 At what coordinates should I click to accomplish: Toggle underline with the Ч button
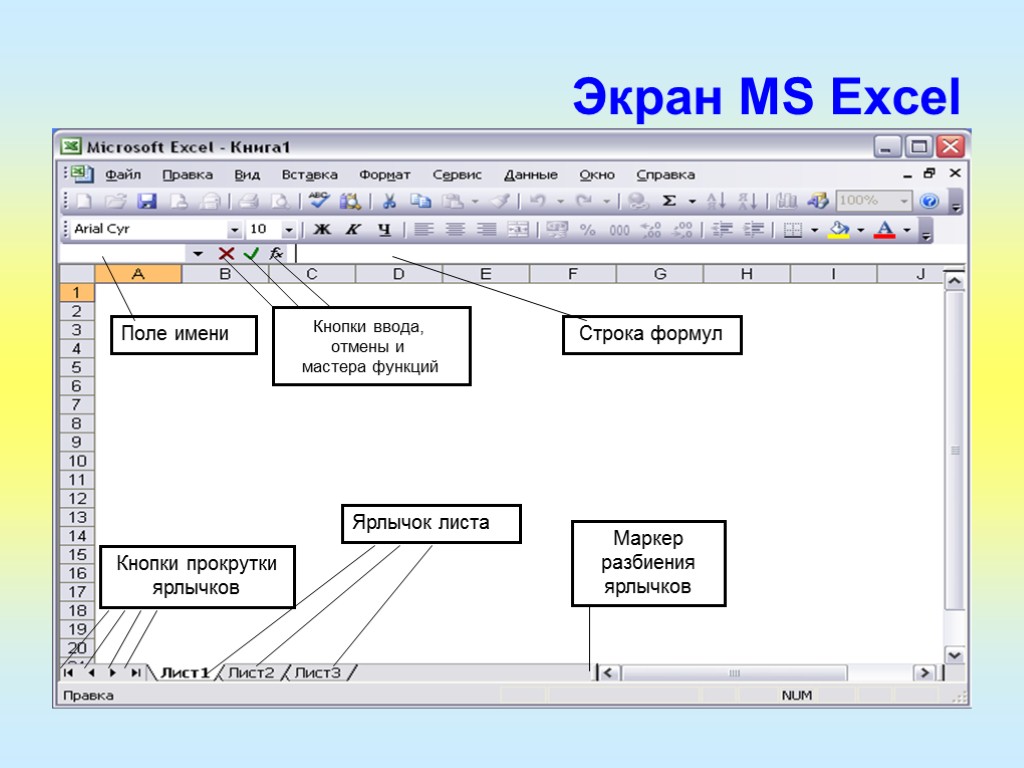pos(384,230)
